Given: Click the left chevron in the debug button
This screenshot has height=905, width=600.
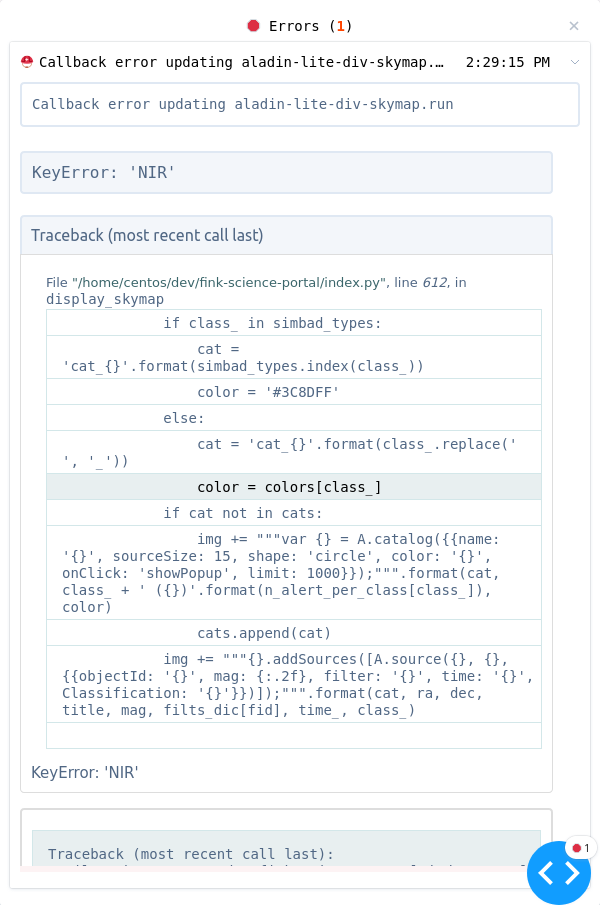Looking at the screenshot, I should click(x=548, y=873).
